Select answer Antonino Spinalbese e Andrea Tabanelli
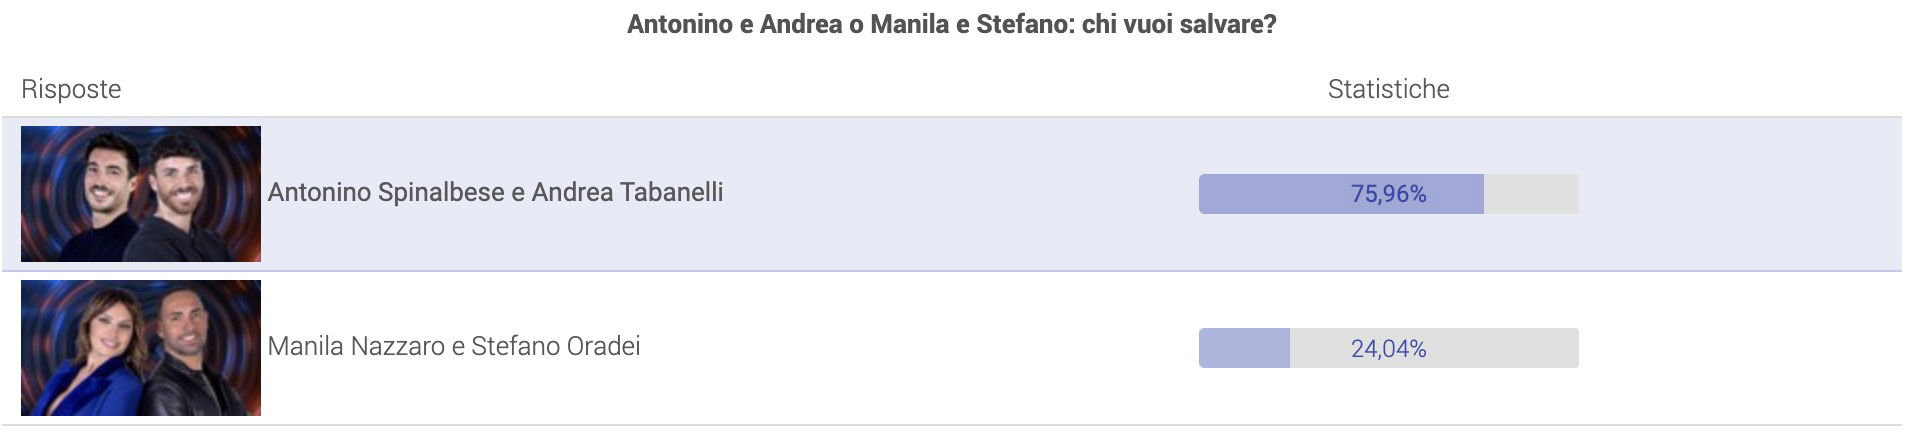Viewport: 1916px width, 446px height. click(x=495, y=192)
